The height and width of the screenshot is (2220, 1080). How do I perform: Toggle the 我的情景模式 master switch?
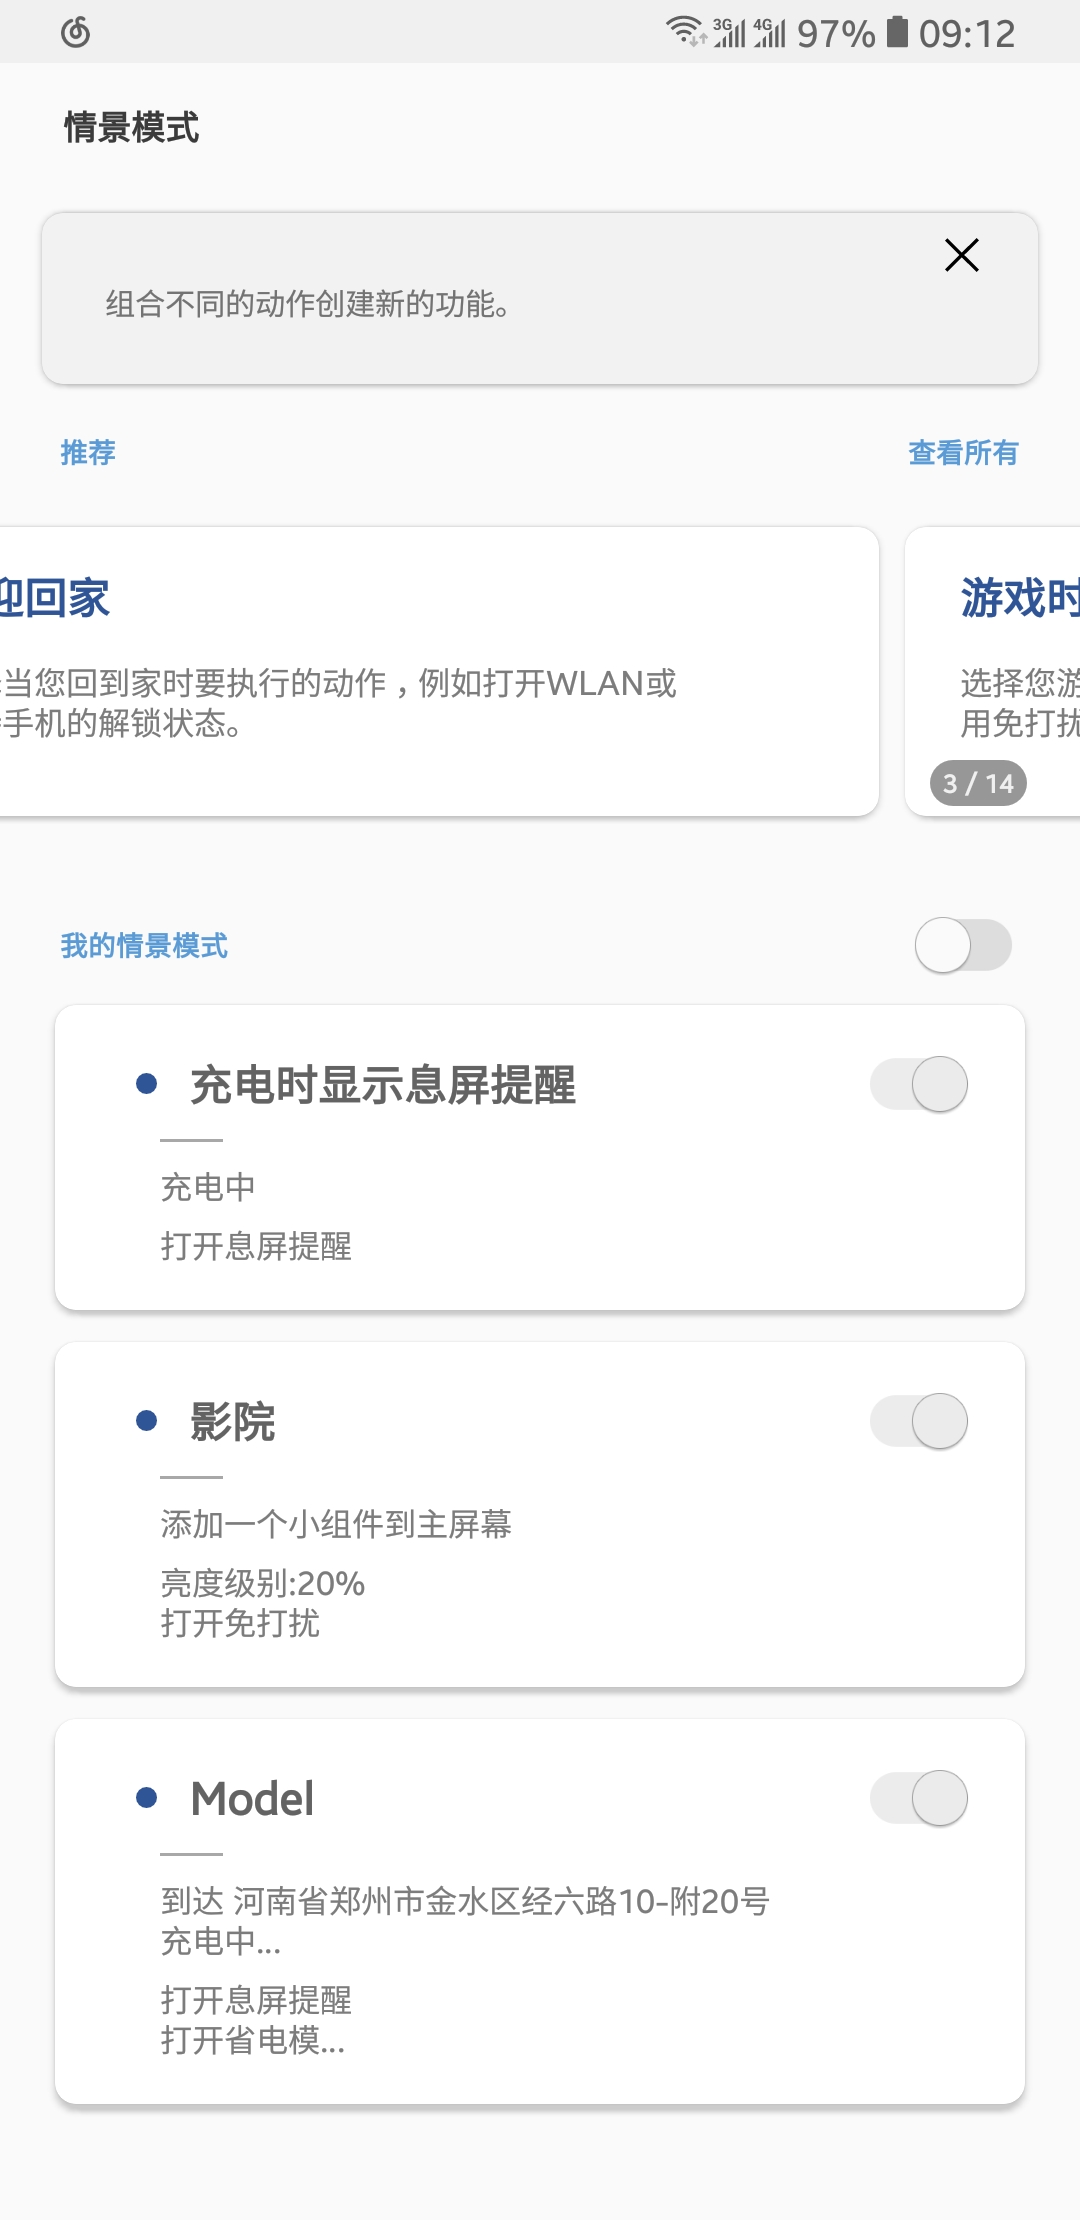pyautogui.click(x=962, y=945)
